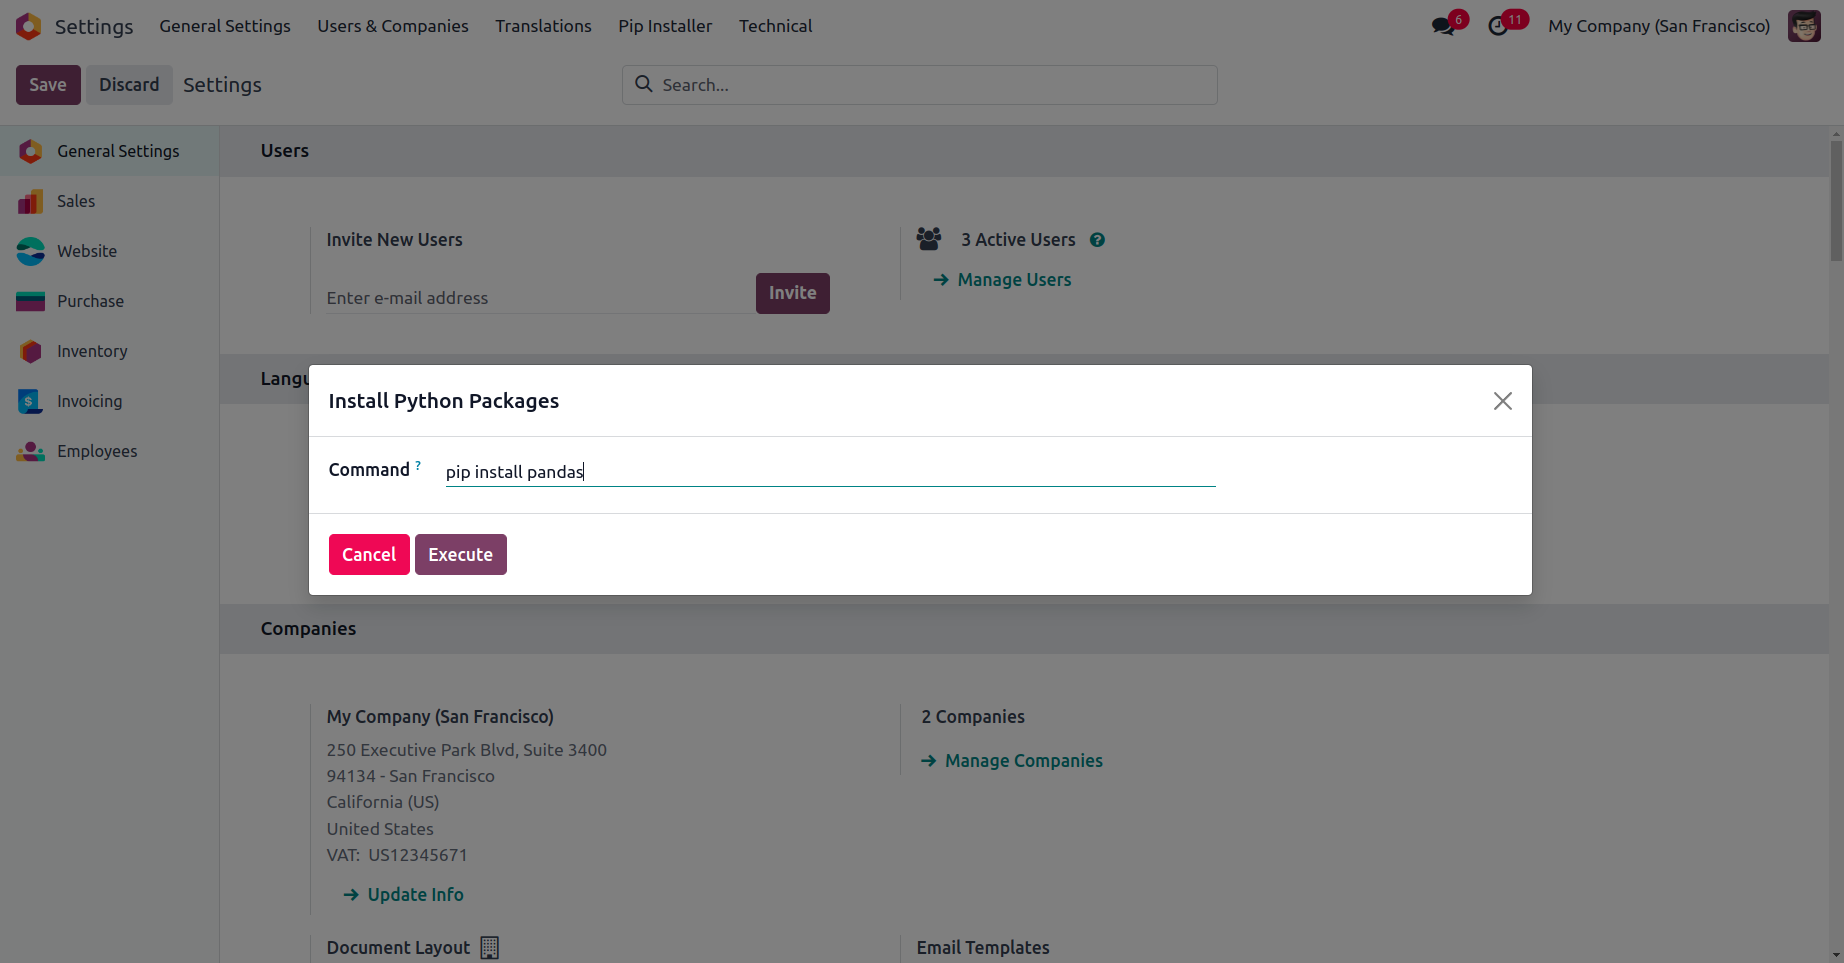The height and width of the screenshot is (963, 1844).
Task: Click the user avatar in the top bar
Action: pos(1804,26)
